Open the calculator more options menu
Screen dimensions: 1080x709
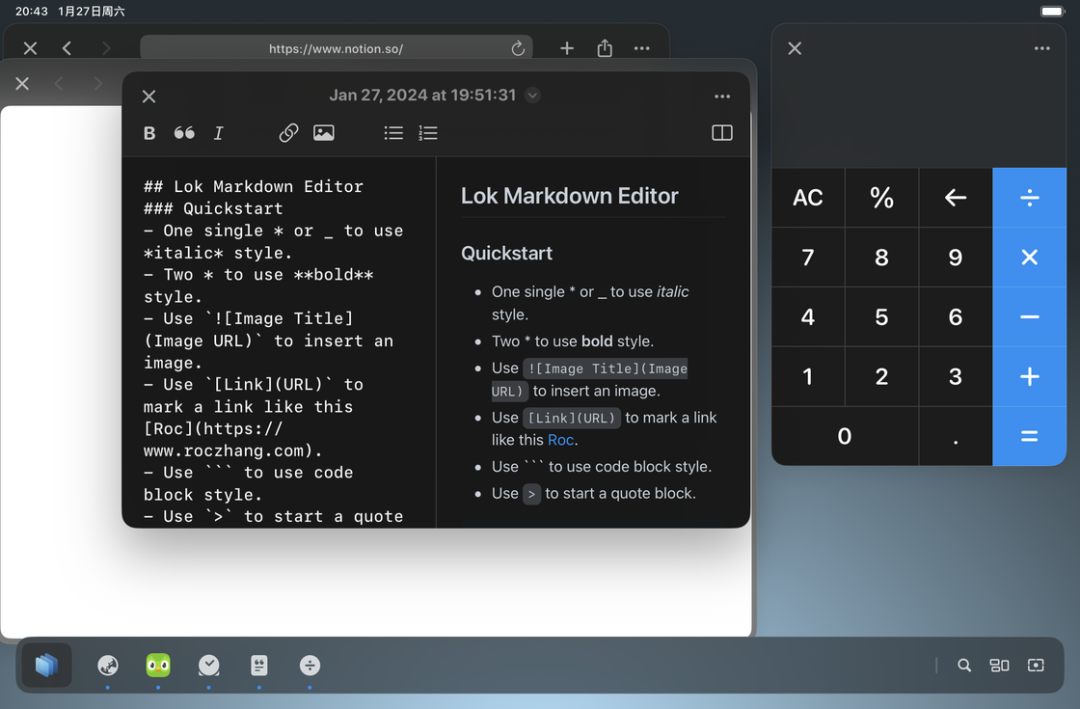[x=1042, y=48]
